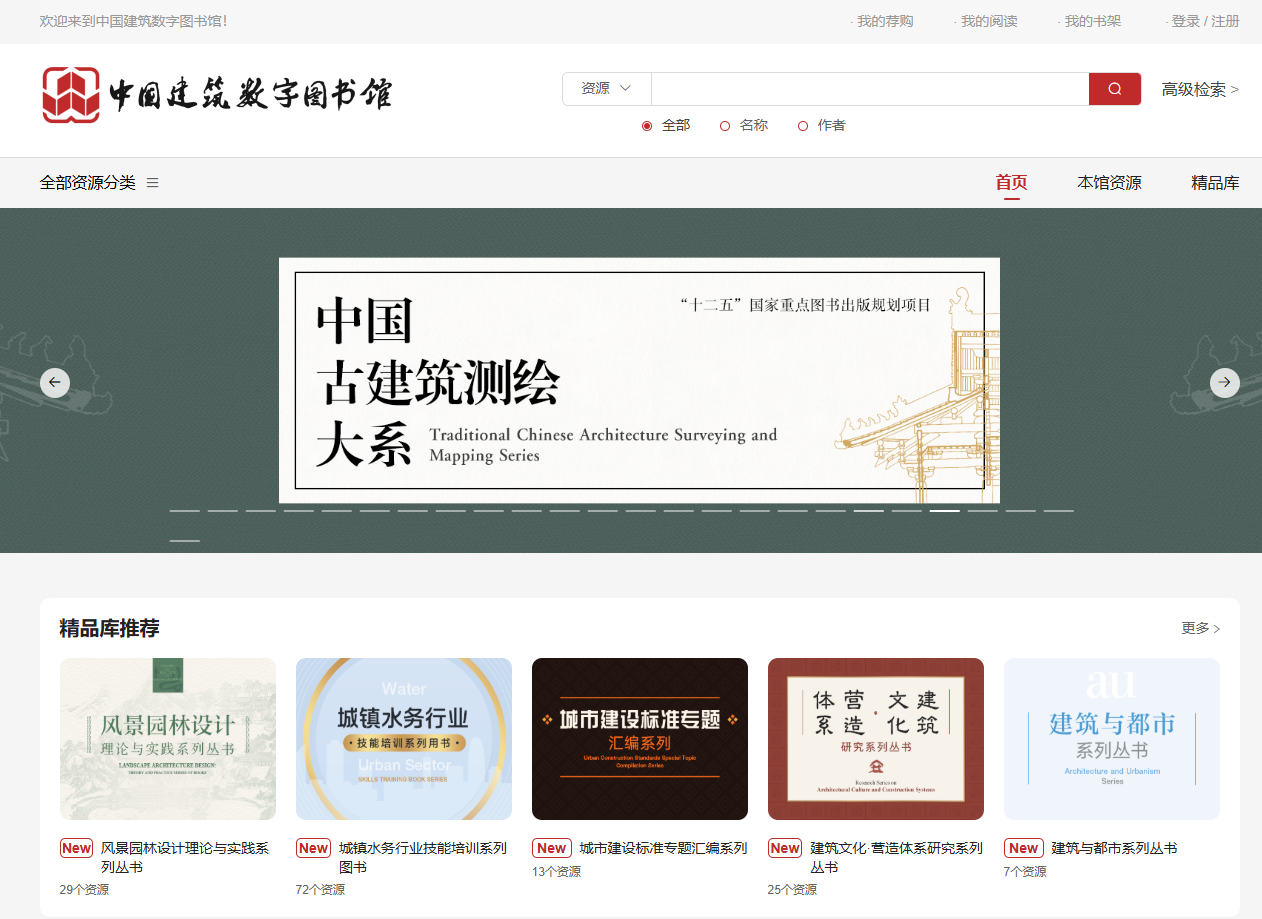Image resolution: width=1262 pixels, height=919 pixels.
Task: Click the China Architecture Digital Library logo
Action: [217, 94]
